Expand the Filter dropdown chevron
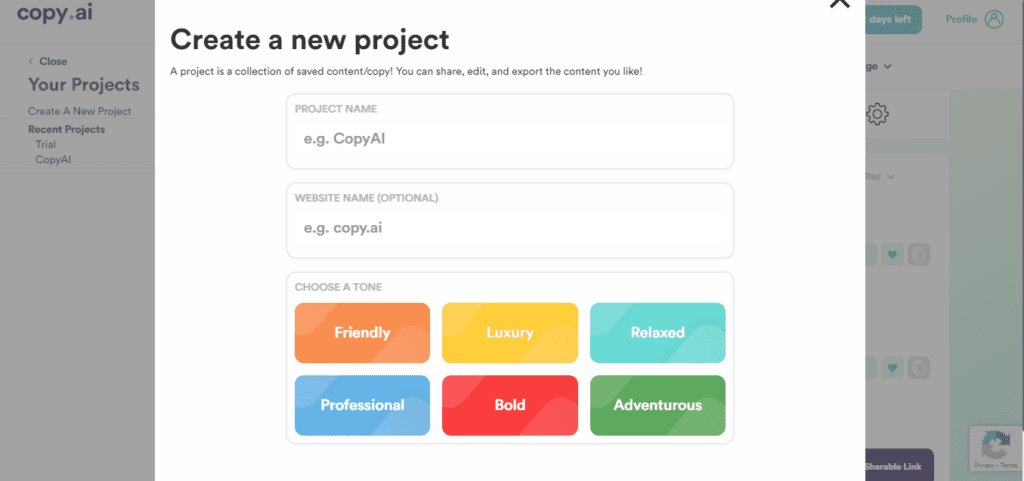Image resolution: width=1024 pixels, height=481 pixels. (891, 177)
